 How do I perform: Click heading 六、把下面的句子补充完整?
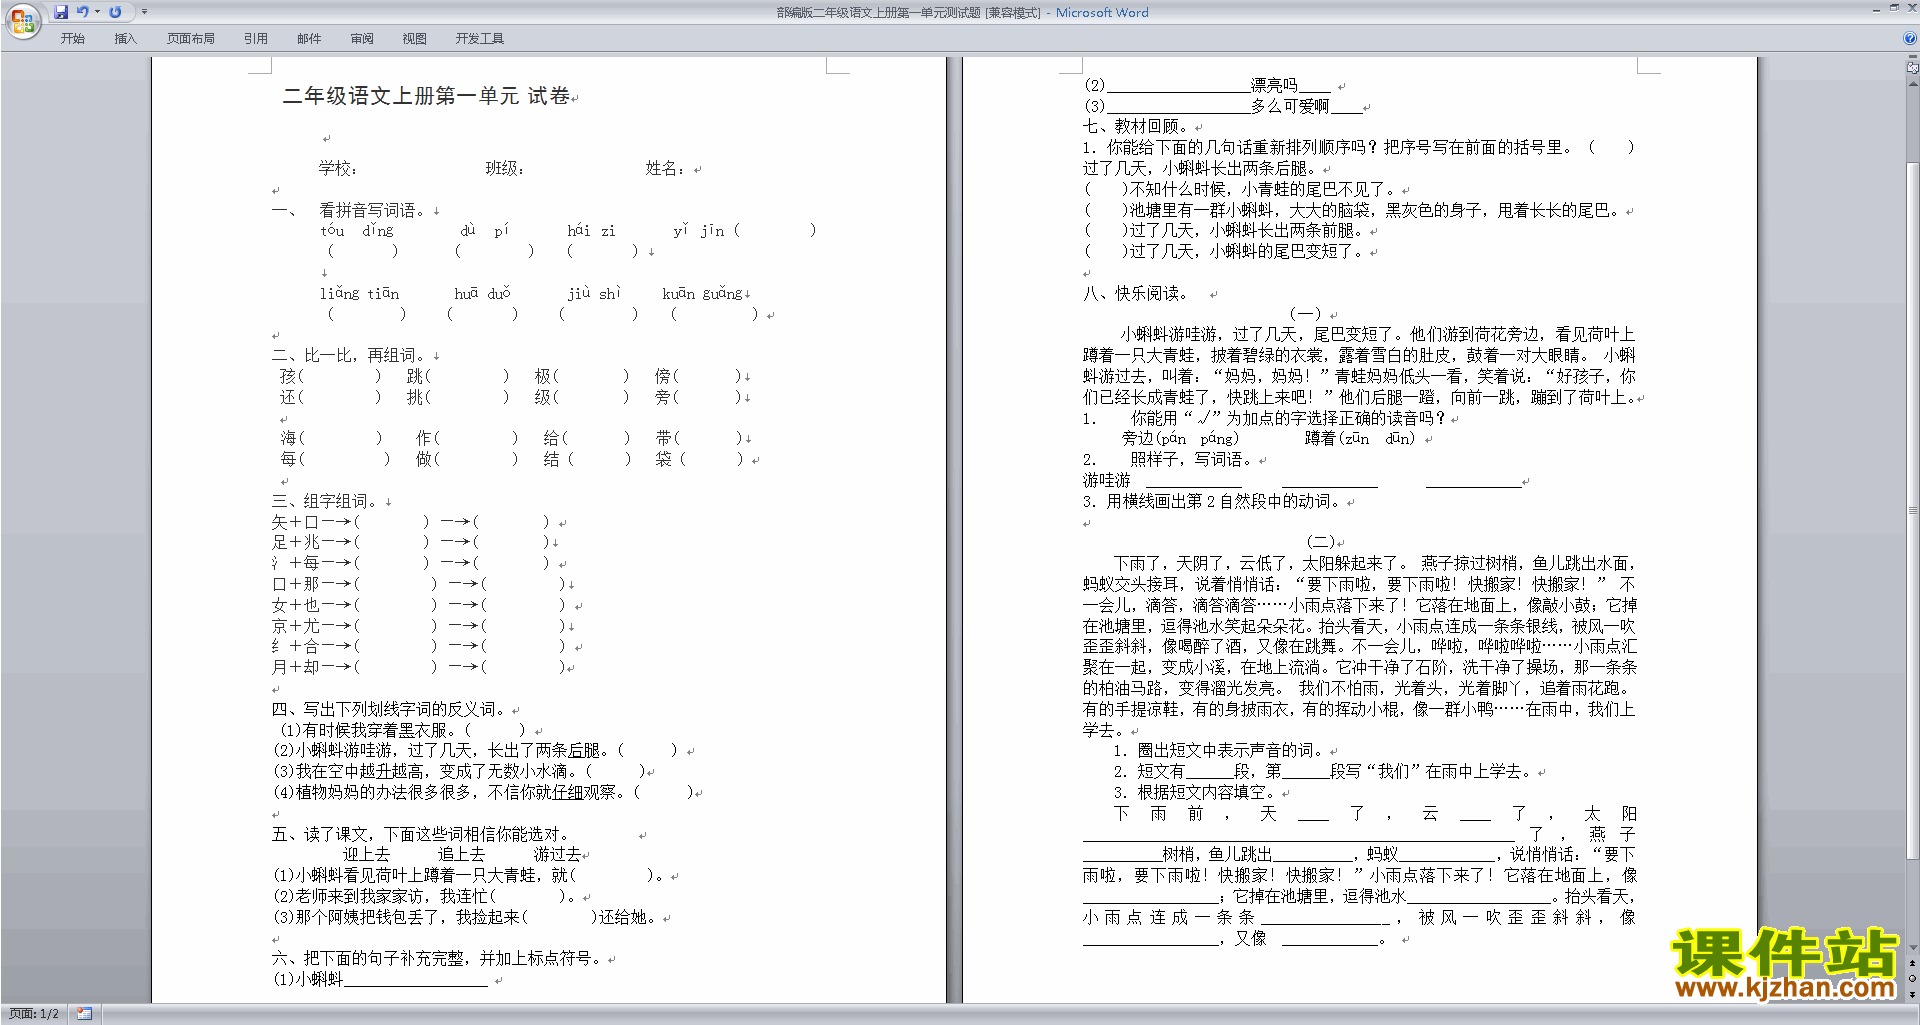[x=437, y=958]
